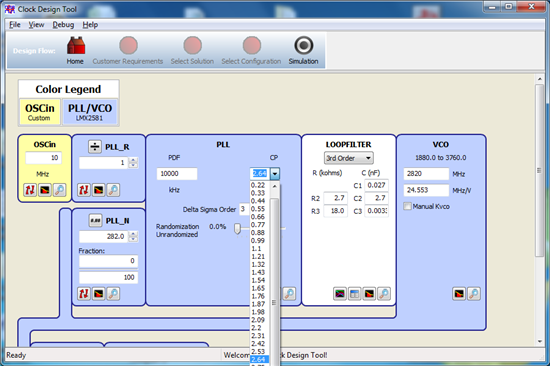Open the CP current dropdown arrow
550x366 pixels.
click(275, 173)
